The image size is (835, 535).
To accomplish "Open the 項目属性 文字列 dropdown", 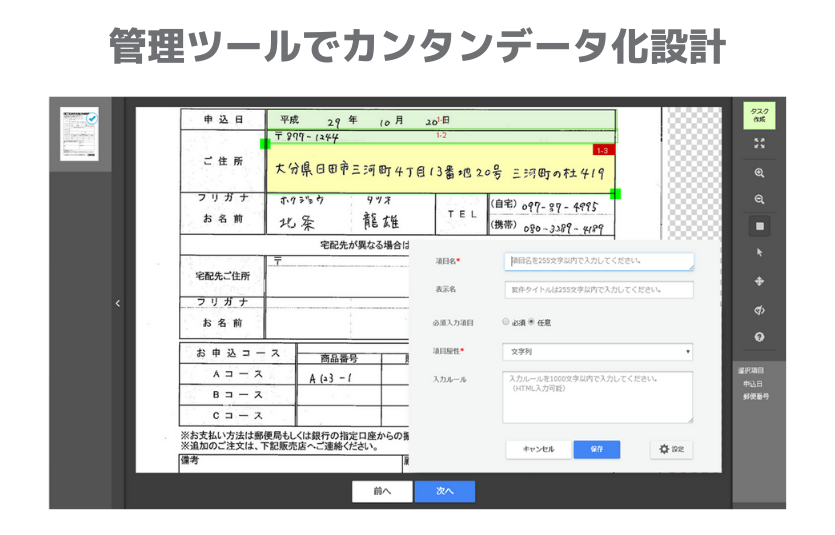I will 598,351.
